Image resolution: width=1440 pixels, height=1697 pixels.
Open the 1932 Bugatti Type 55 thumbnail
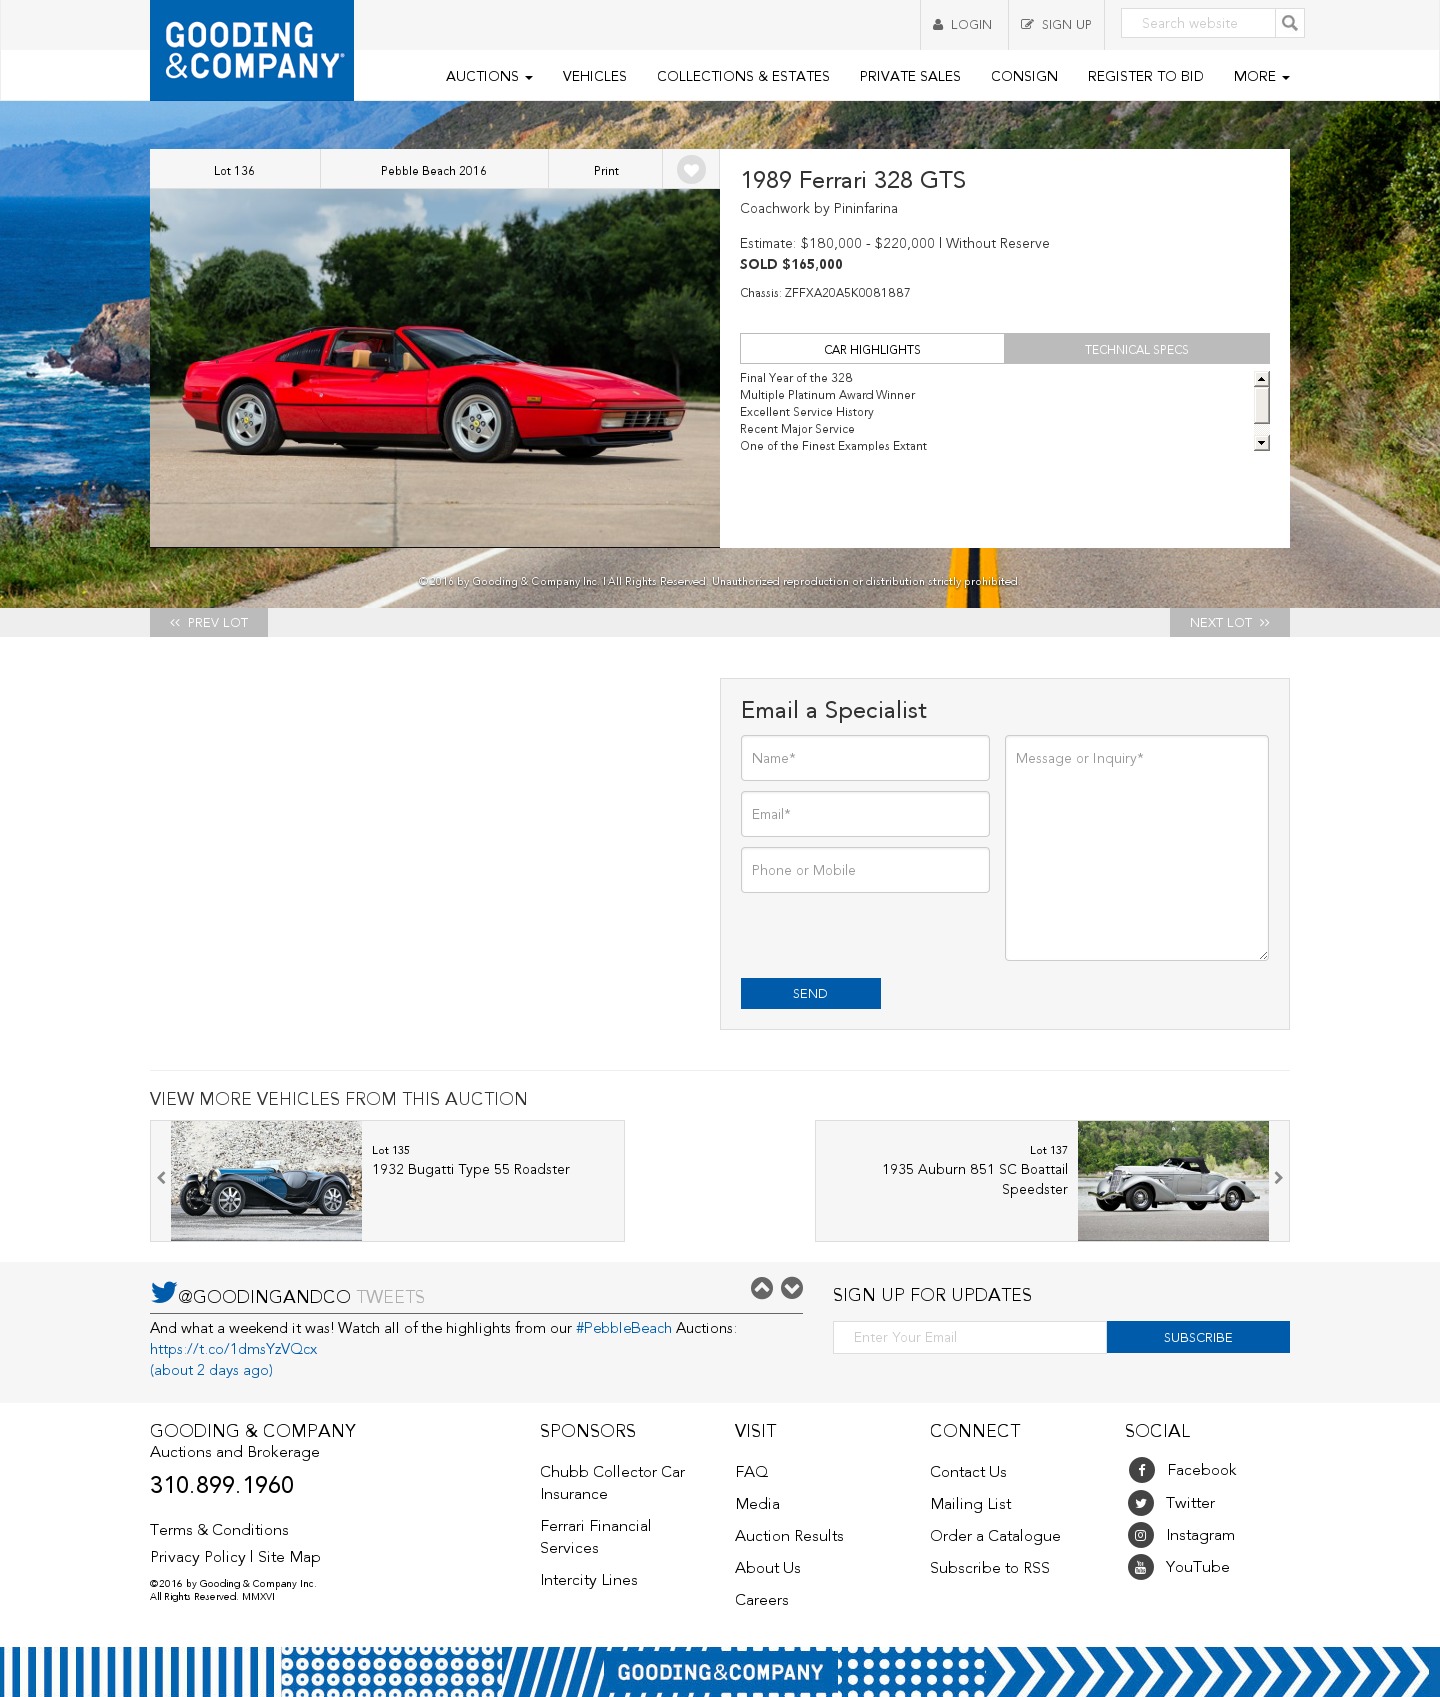pyautogui.click(x=266, y=1181)
